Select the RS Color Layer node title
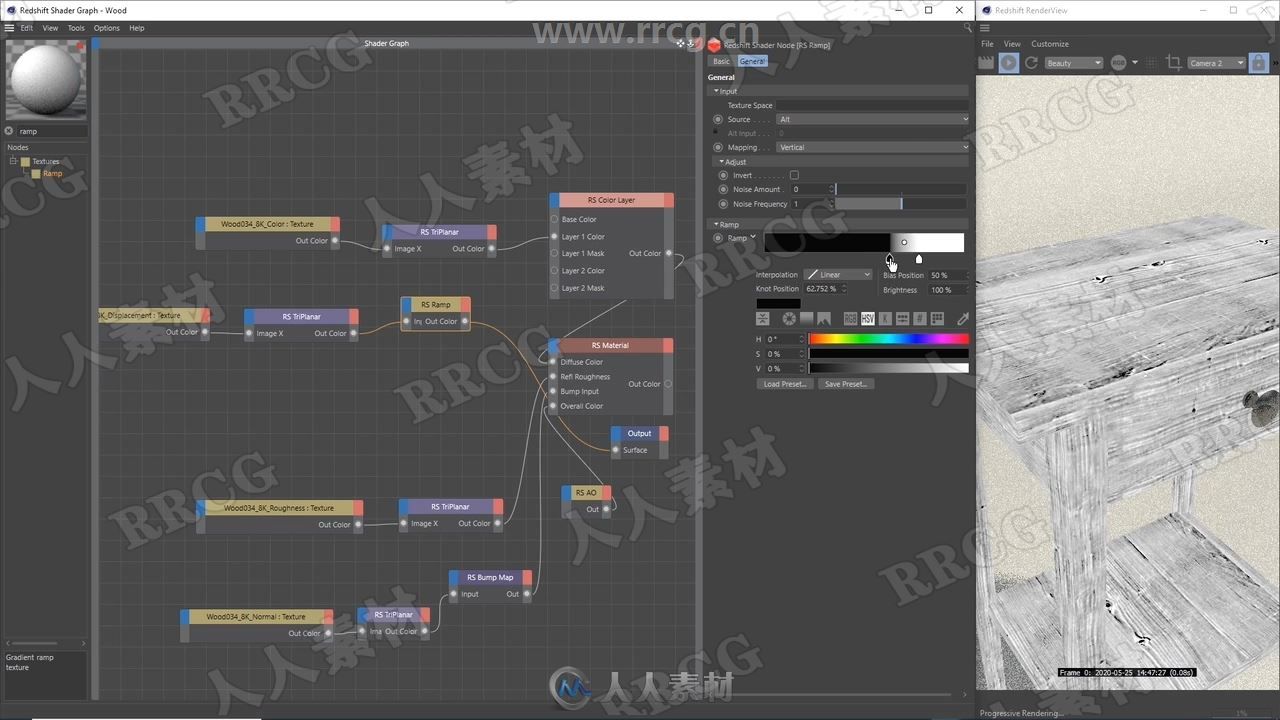The width and height of the screenshot is (1280, 720). pos(611,200)
